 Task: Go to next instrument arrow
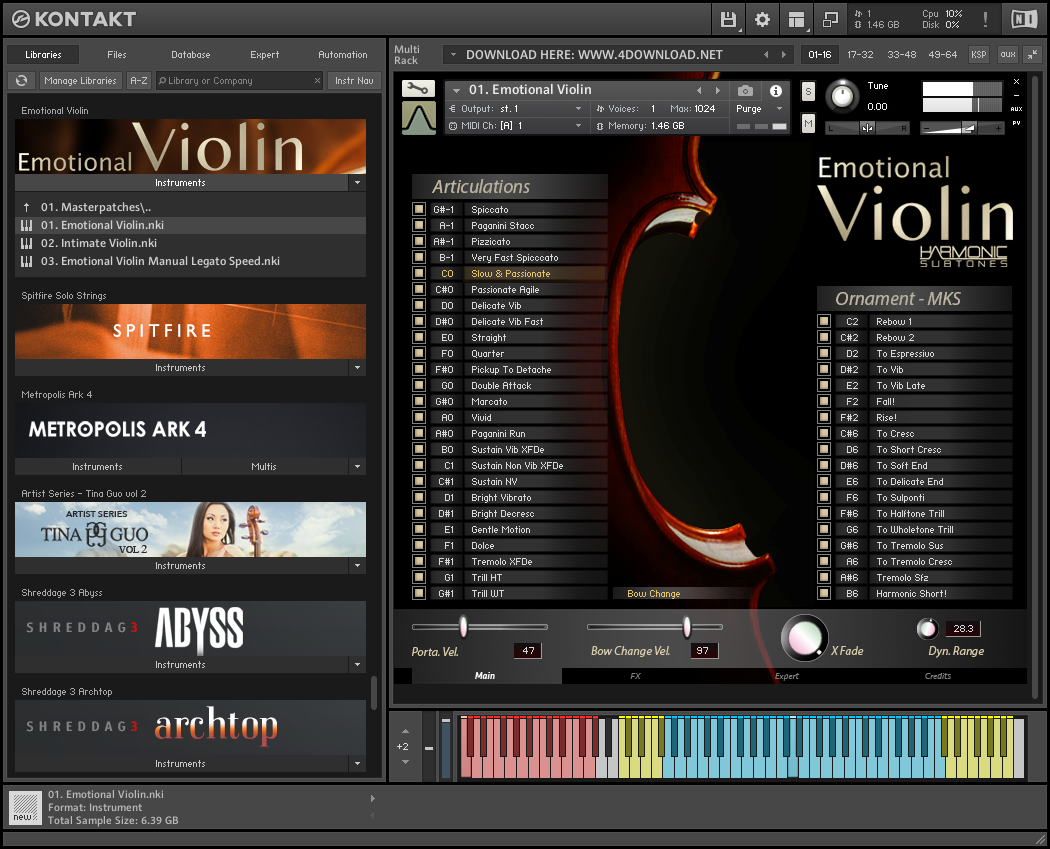[x=718, y=90]
